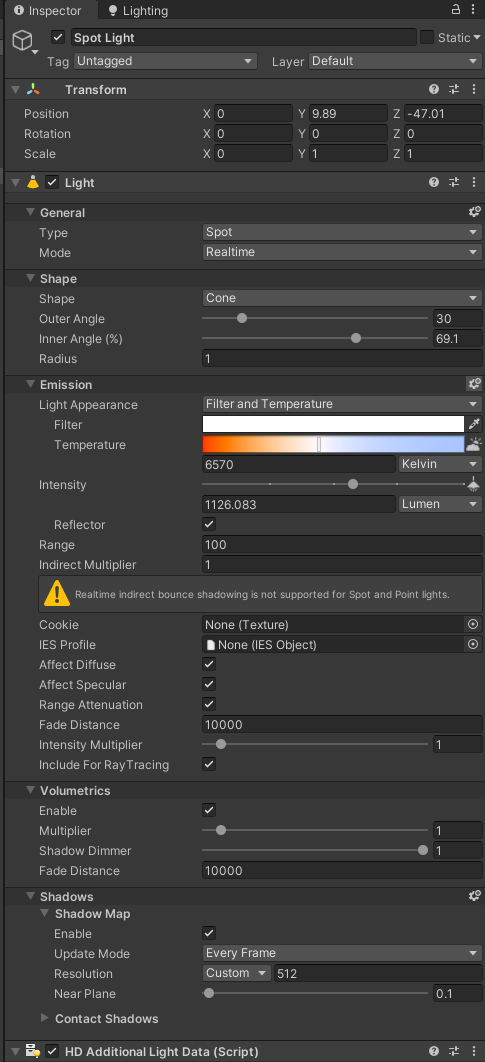Click the GameObject cube icon picker

pos(24,40)
